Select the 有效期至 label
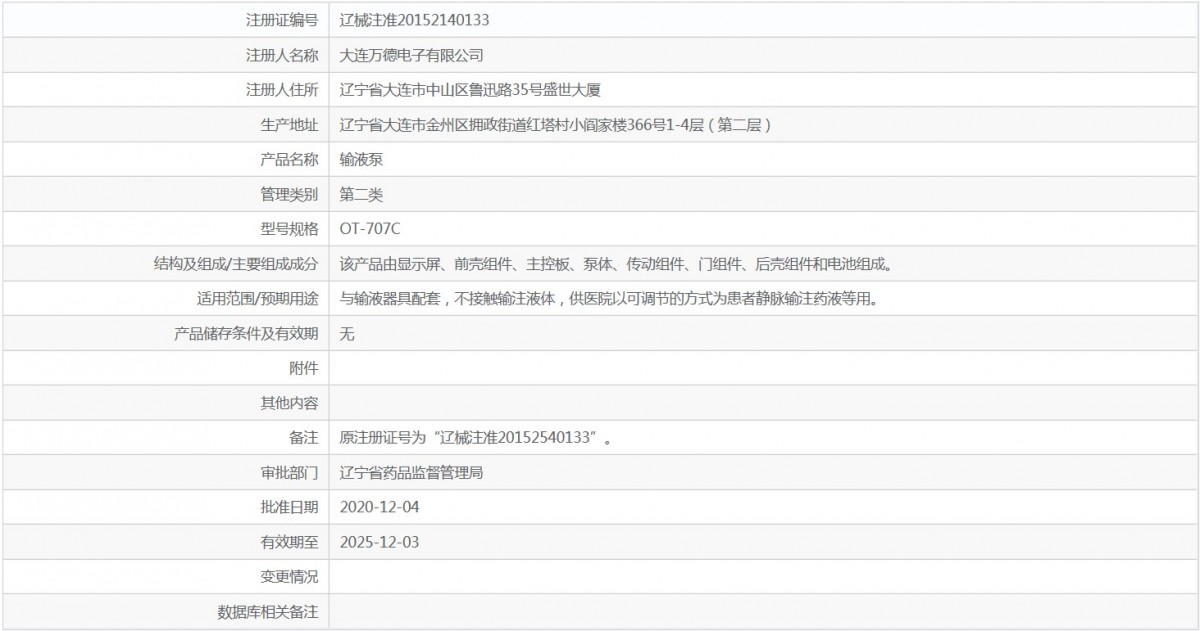This screenshot has height=631, width=1200. [x=289, y=543]
